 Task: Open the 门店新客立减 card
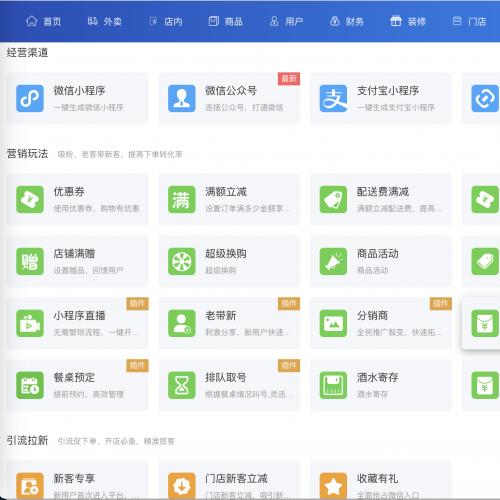(229, 480)
